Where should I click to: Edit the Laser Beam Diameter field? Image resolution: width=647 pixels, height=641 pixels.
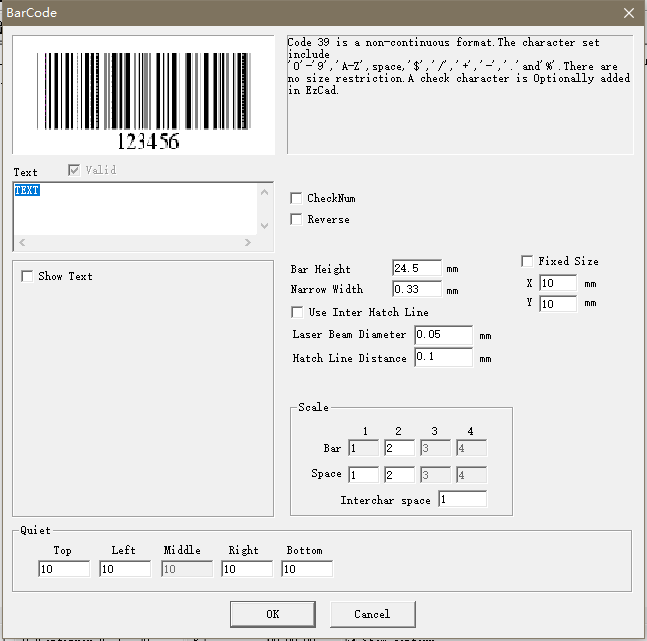(x=444, y=335)
